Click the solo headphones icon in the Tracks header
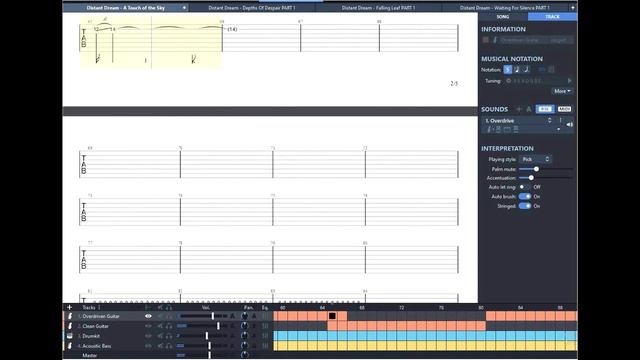 click(169, 307)
